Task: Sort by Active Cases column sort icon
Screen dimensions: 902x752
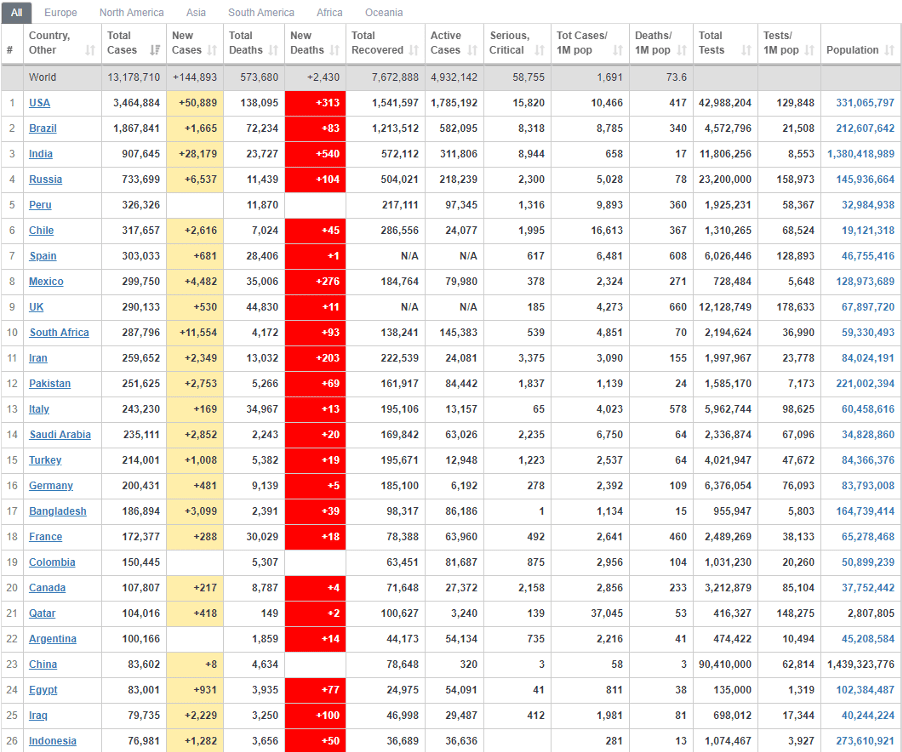Action: 473,51
